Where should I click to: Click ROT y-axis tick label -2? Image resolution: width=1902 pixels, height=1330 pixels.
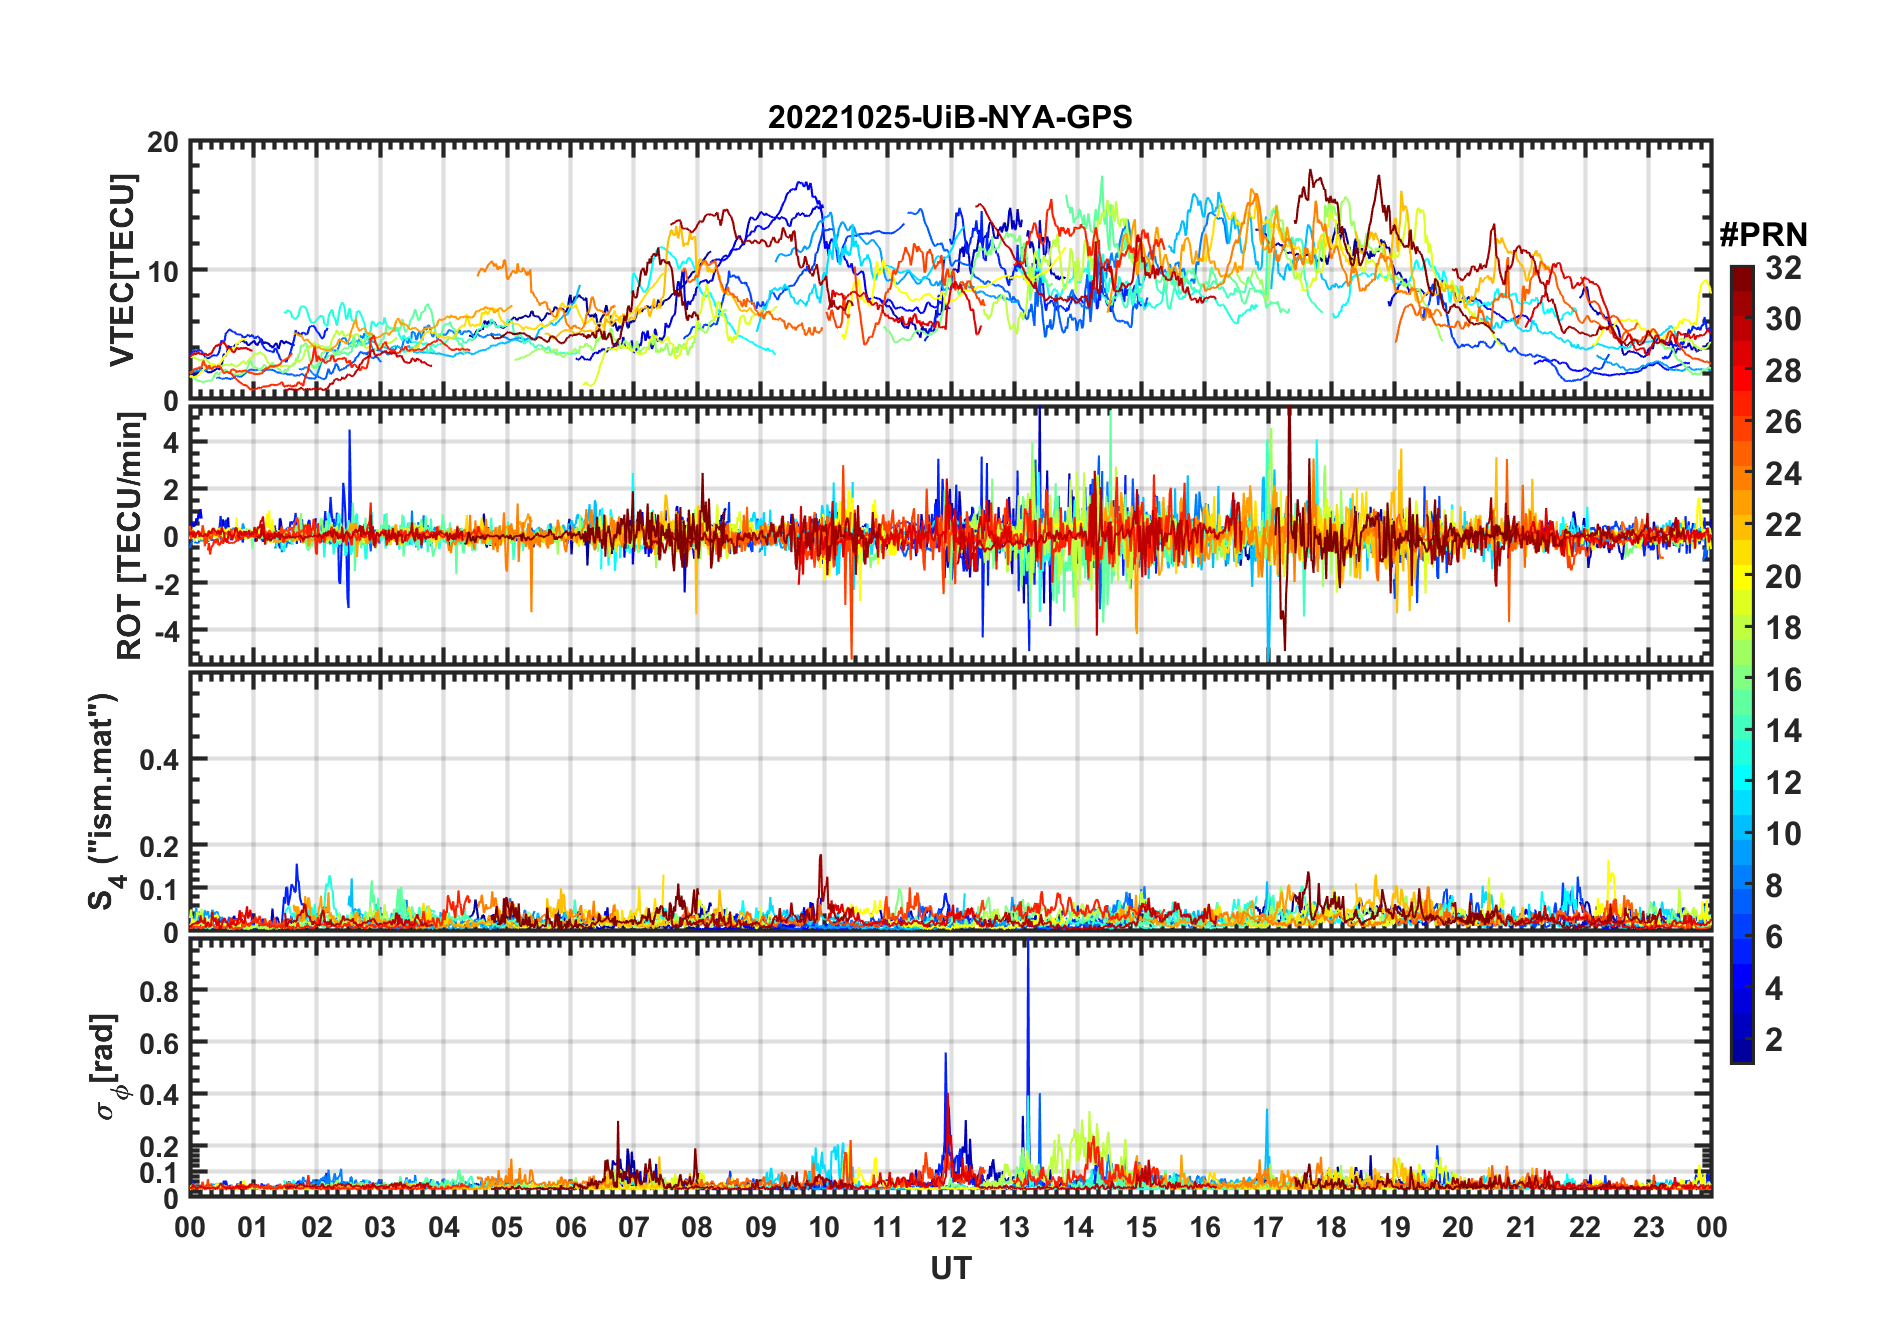[x=165, y=584]
